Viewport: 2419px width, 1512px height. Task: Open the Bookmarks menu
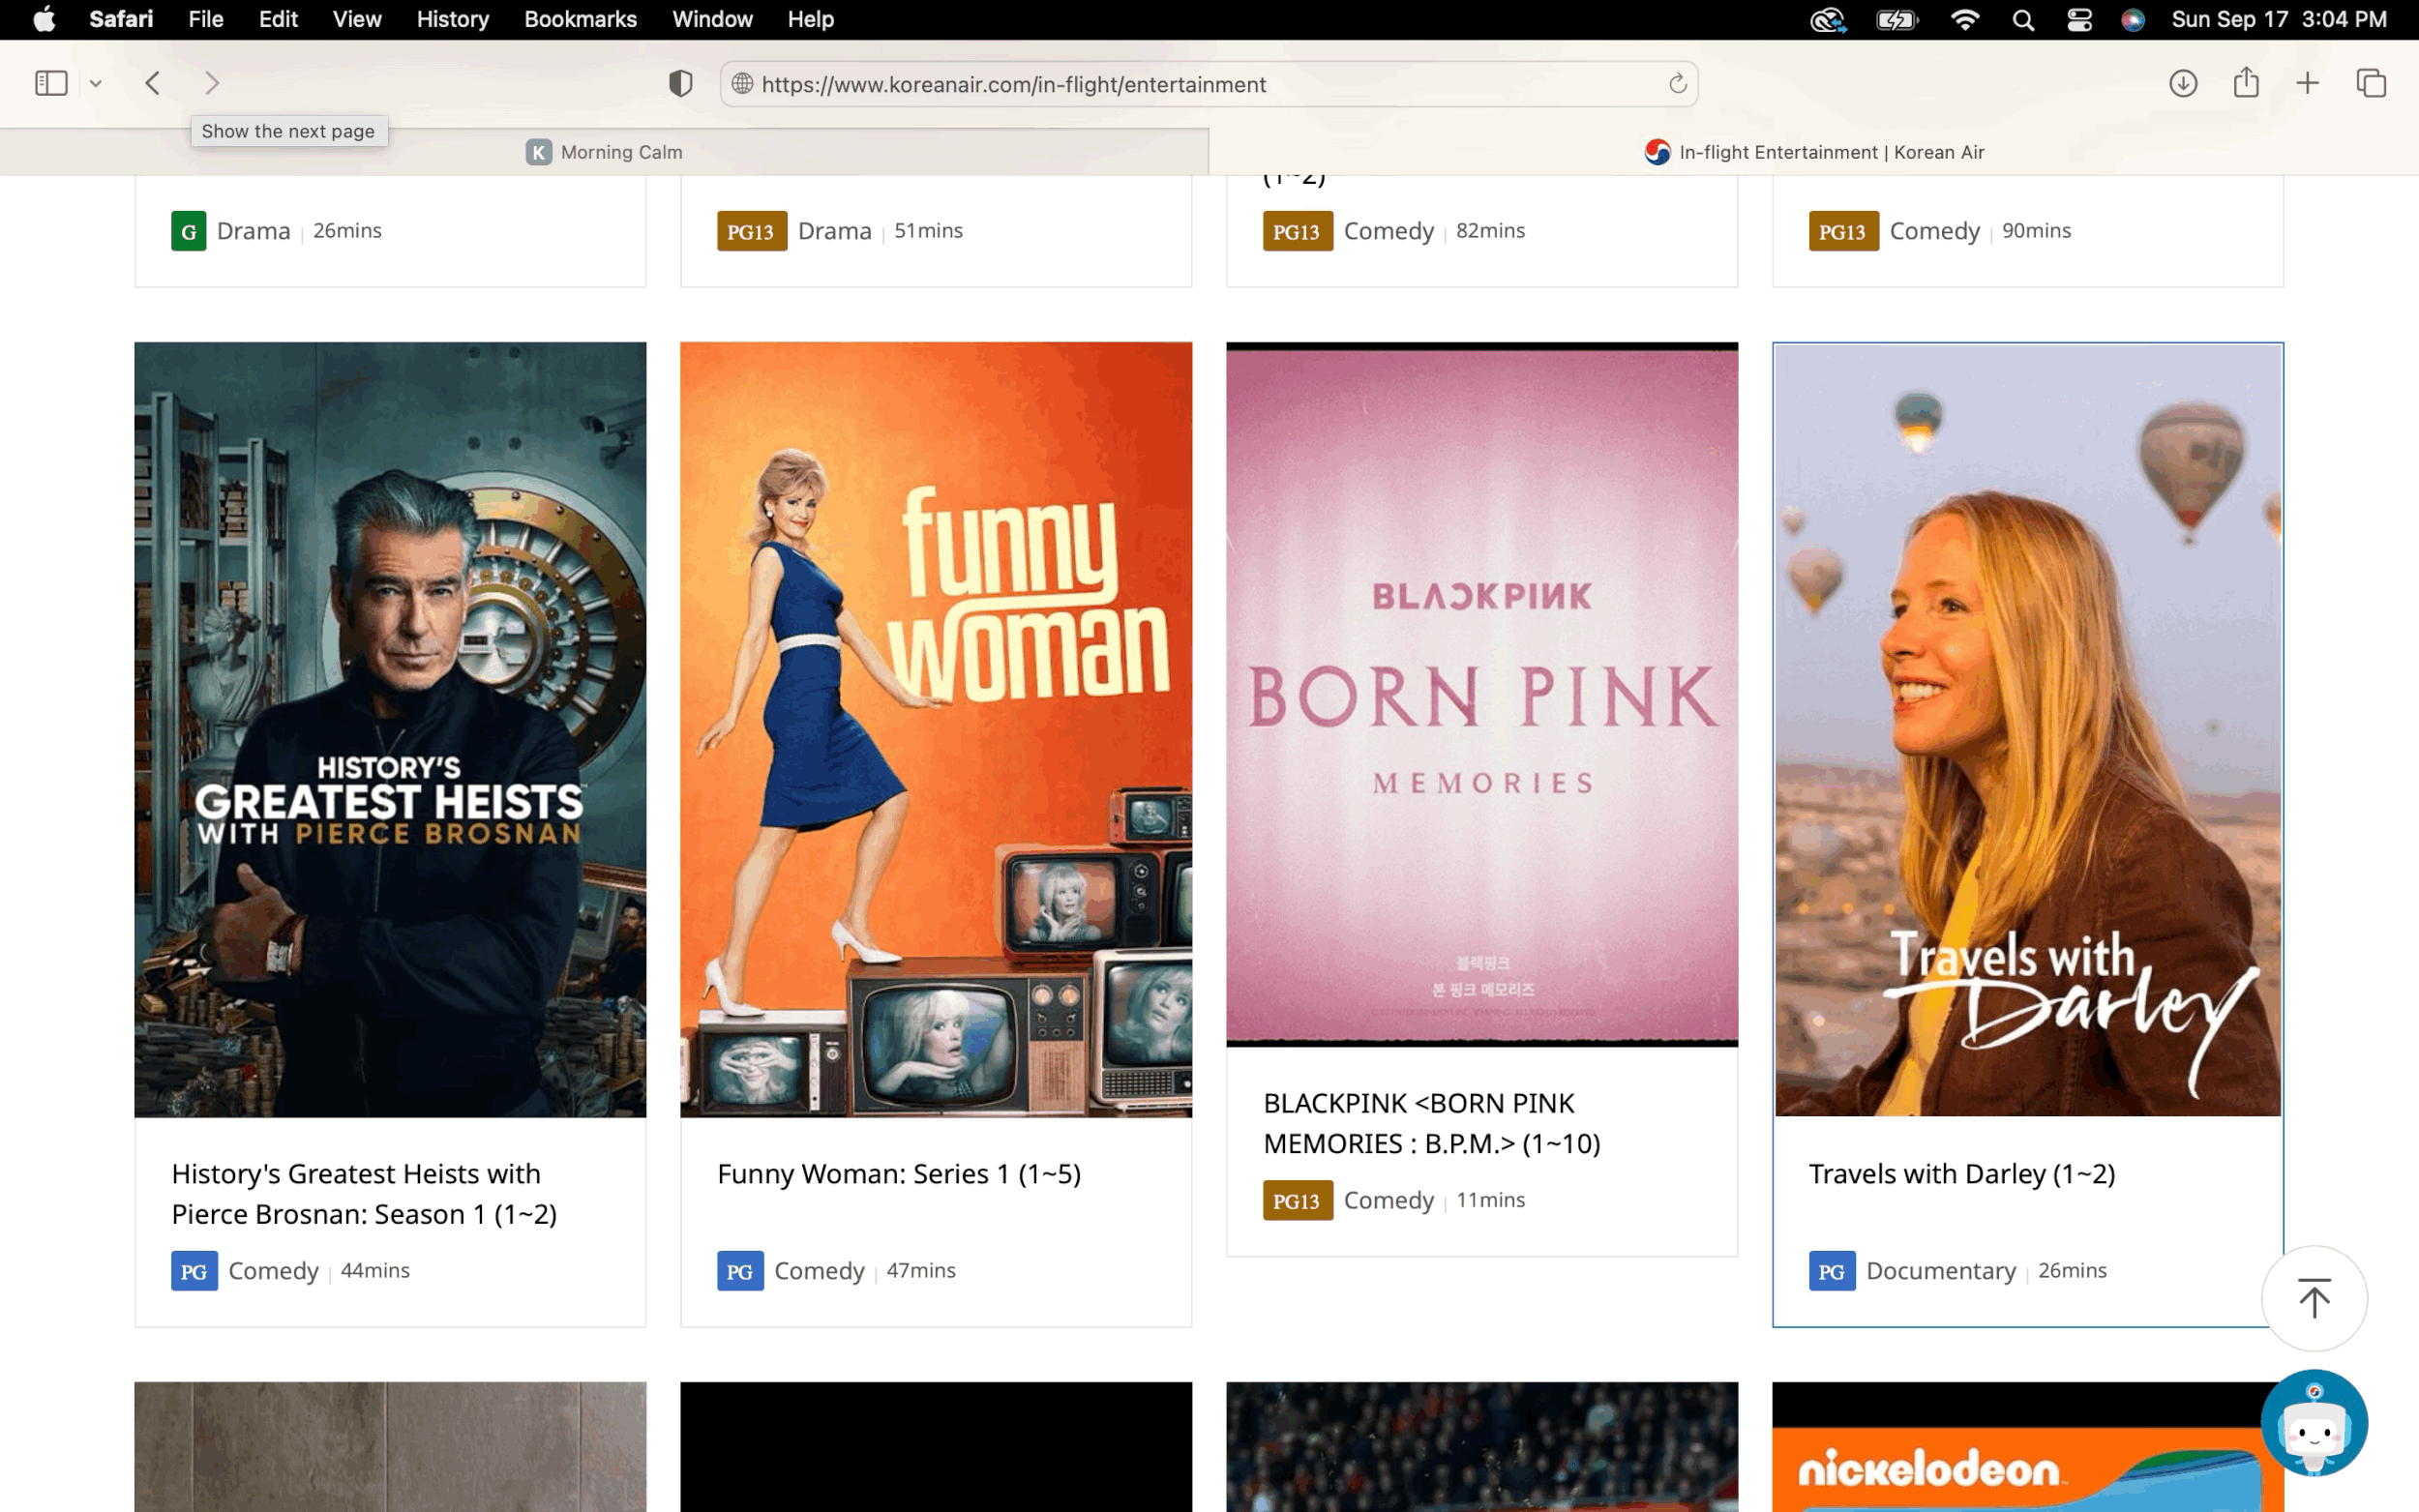tap(580, 19)
